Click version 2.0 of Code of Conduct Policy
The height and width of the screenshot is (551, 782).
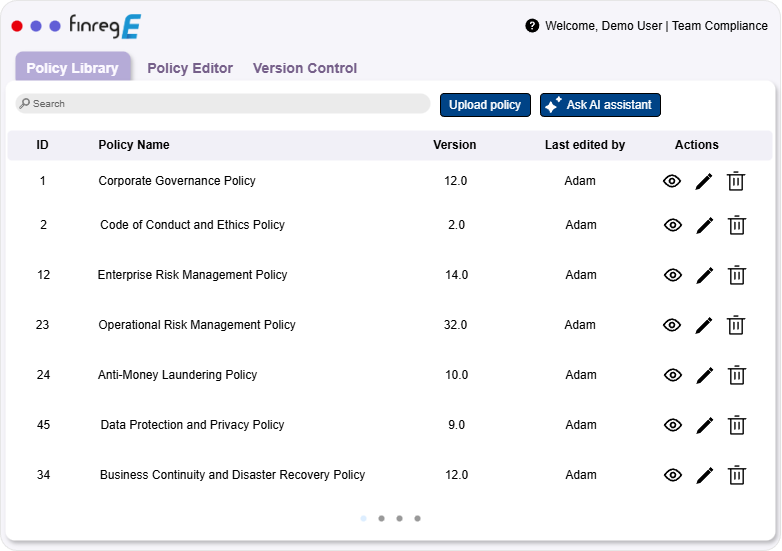(x=456, y=224)
